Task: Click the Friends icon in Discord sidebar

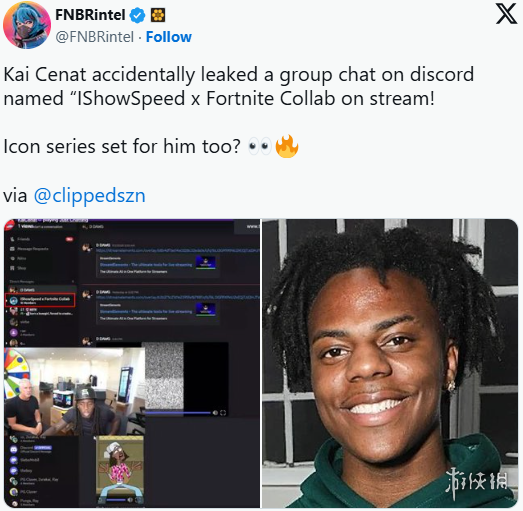Action: pyautogui.click(x=13, y=239)
